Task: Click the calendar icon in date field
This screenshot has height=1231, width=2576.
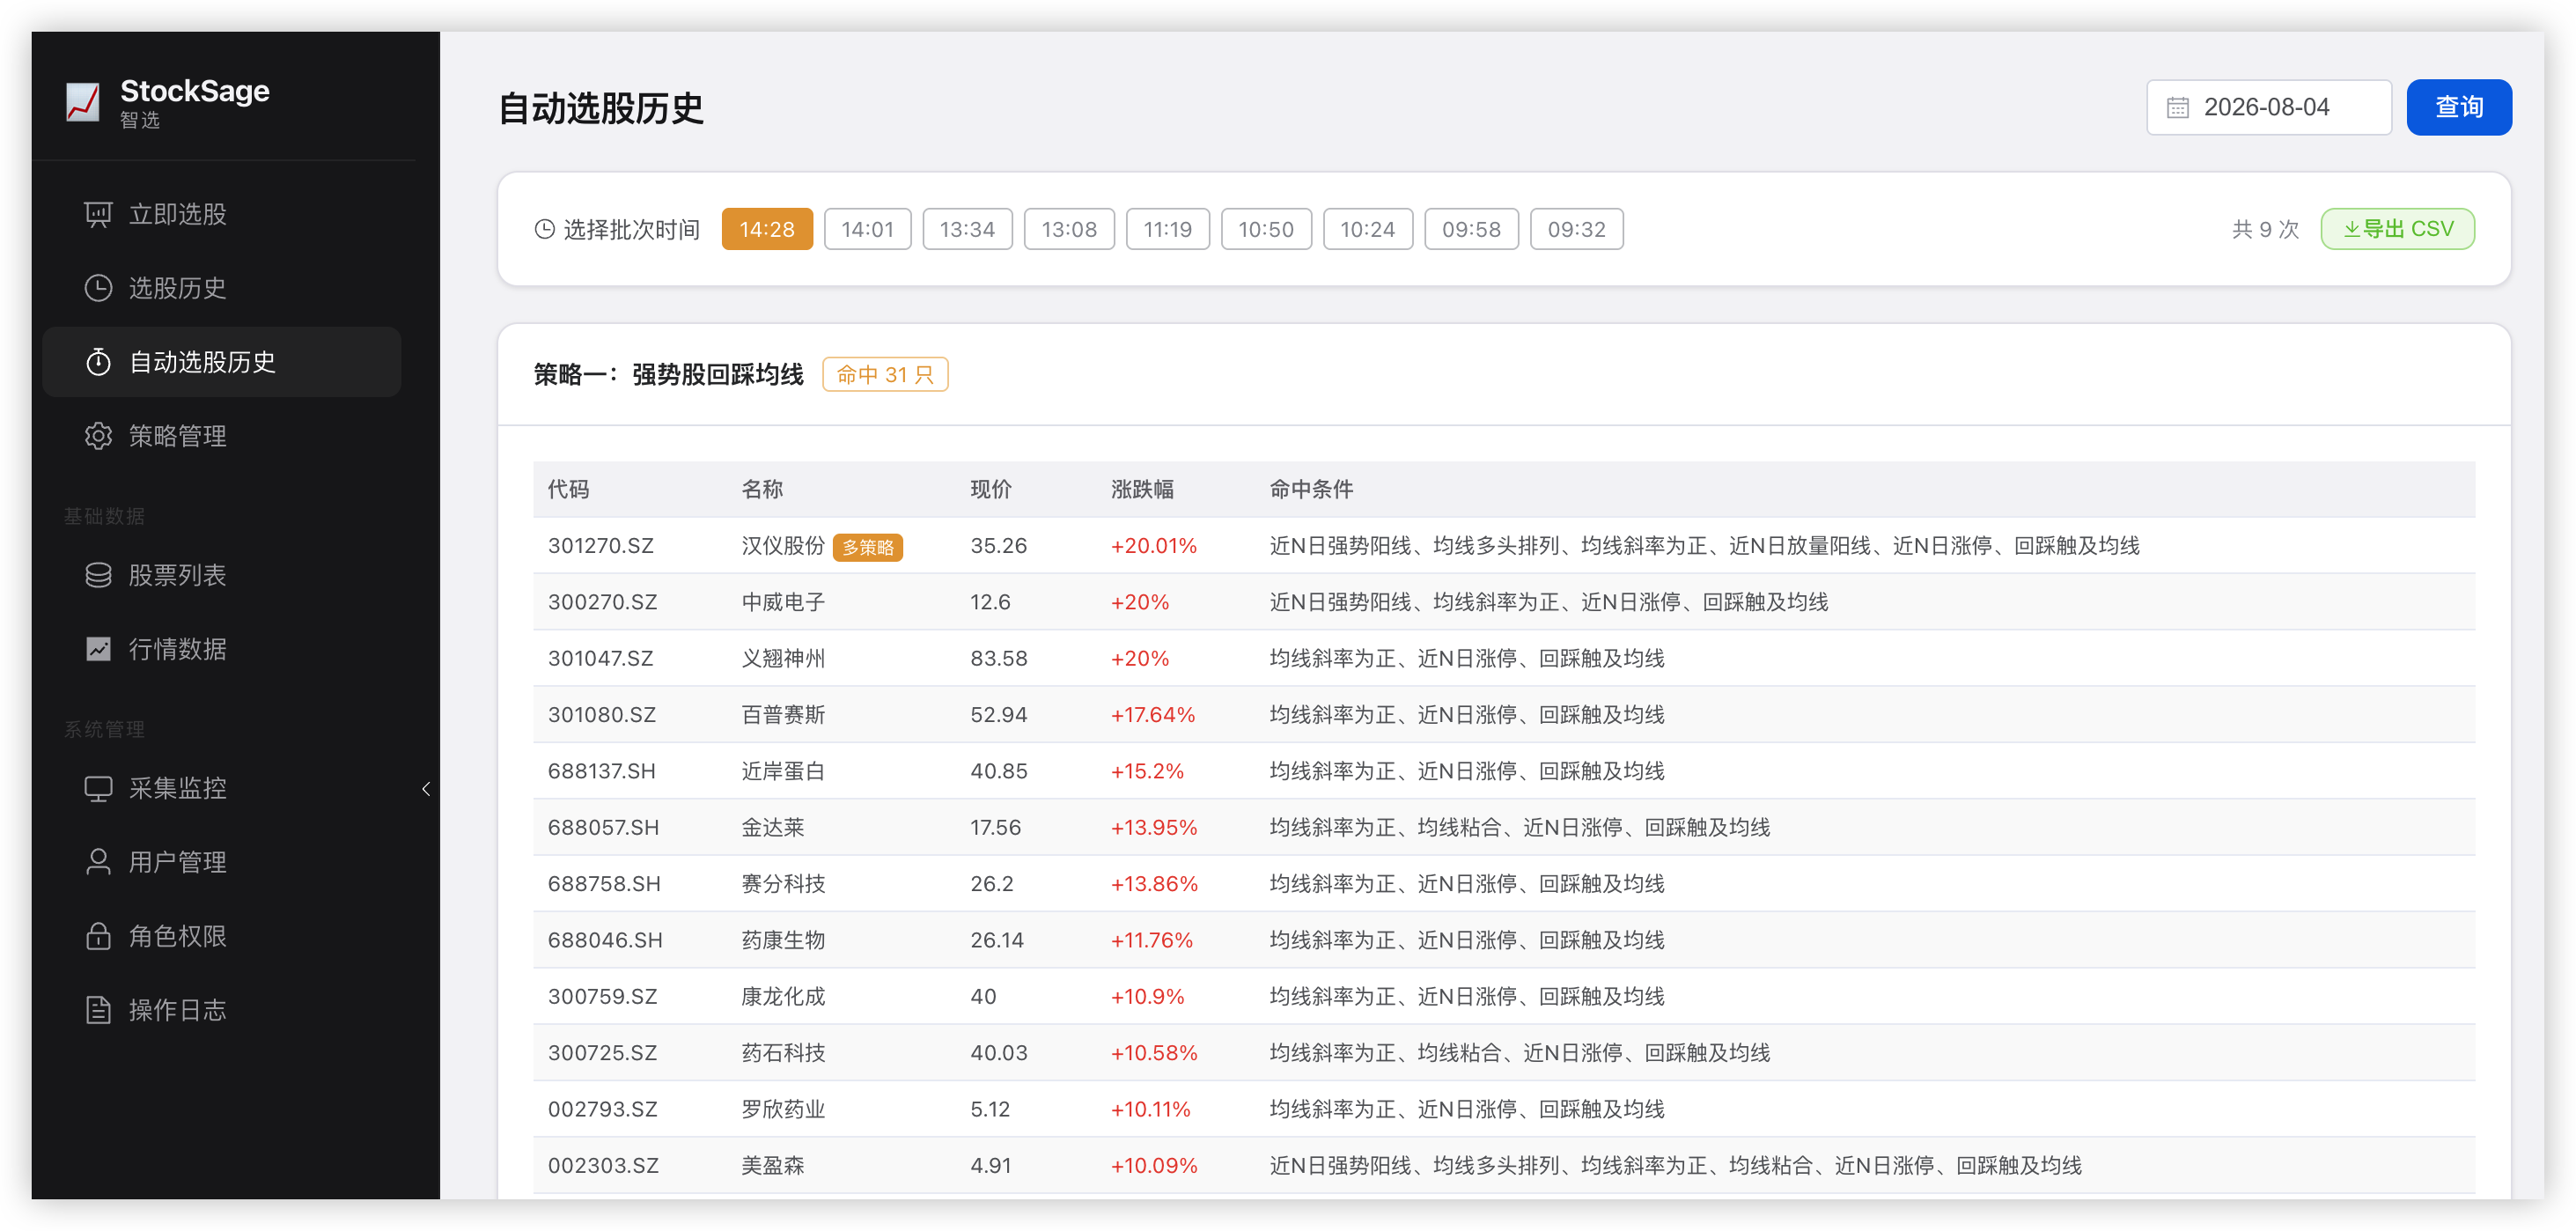Action: pyautogui.click(x=2177, y=107)
